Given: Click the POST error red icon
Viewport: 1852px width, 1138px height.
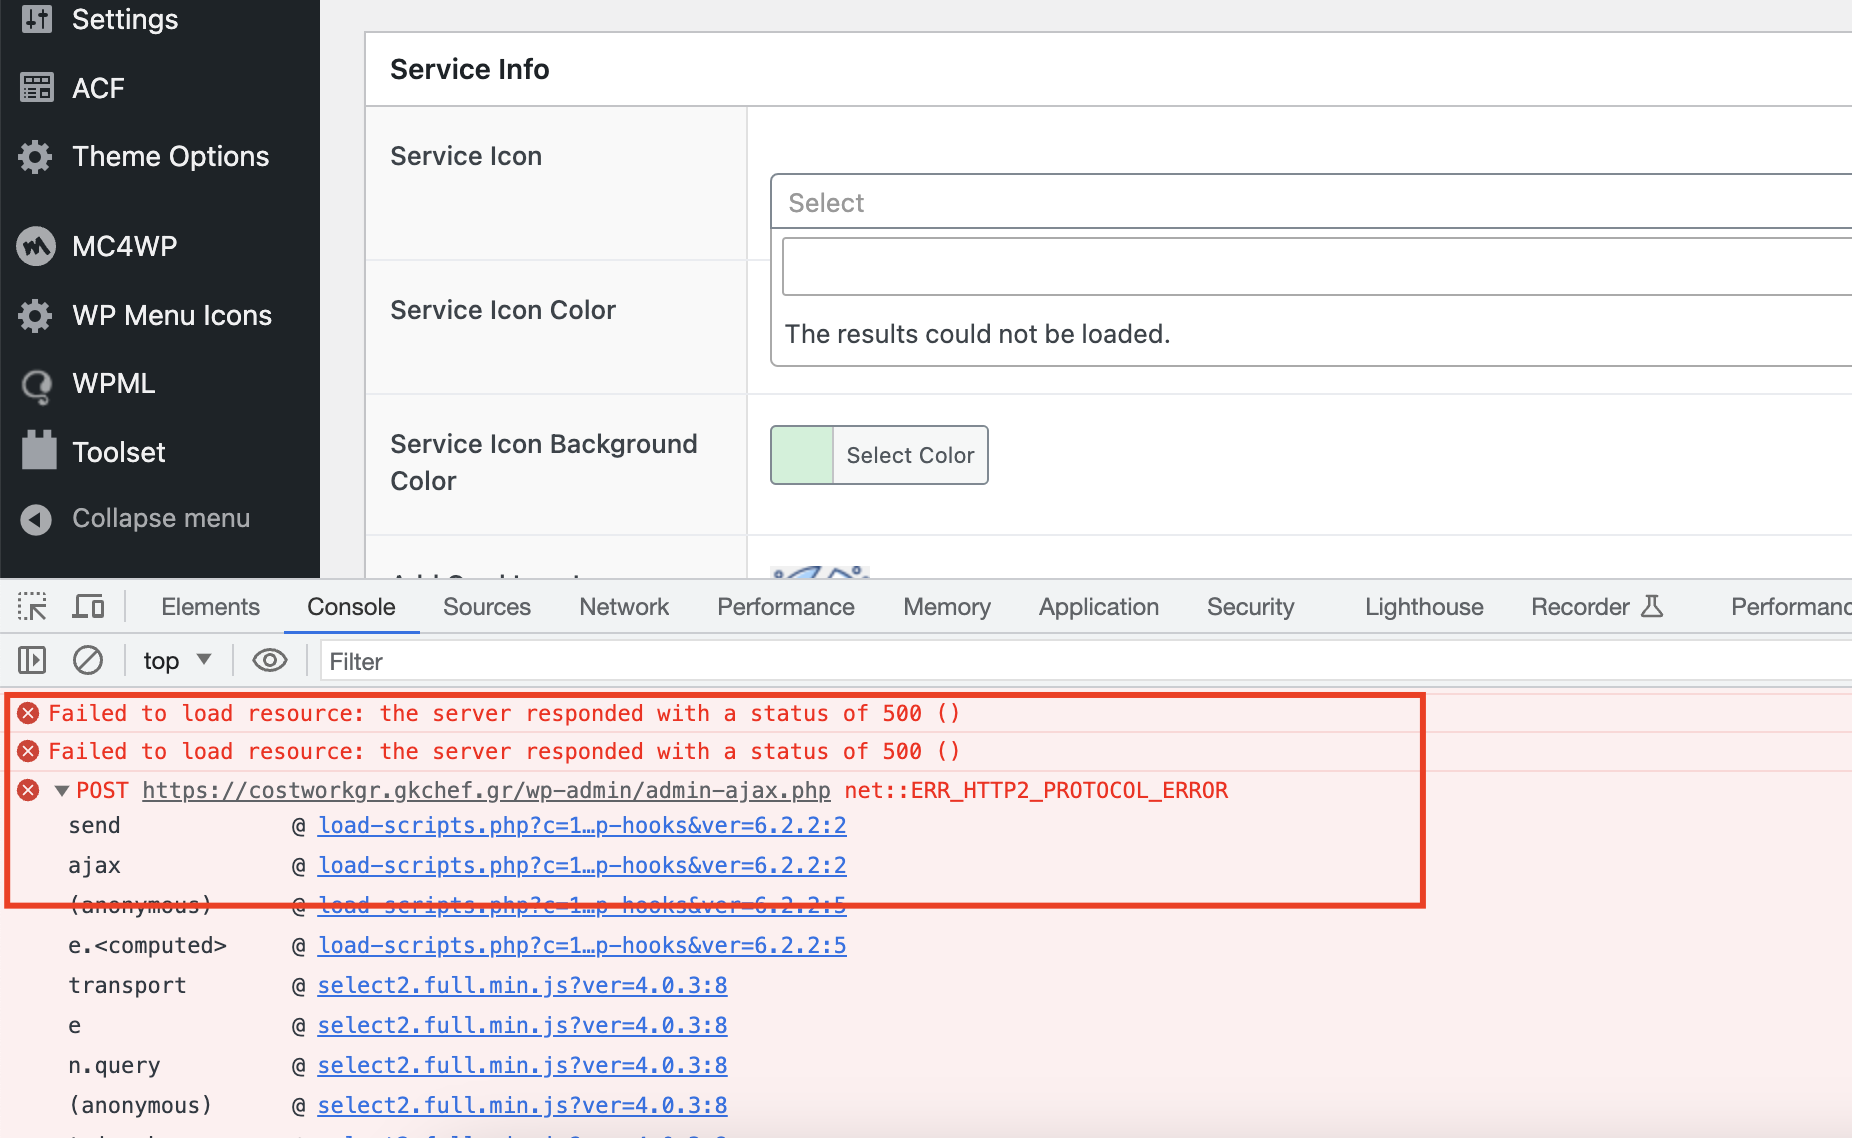Looking at the screenshot, I should click(x=28, y=790).
